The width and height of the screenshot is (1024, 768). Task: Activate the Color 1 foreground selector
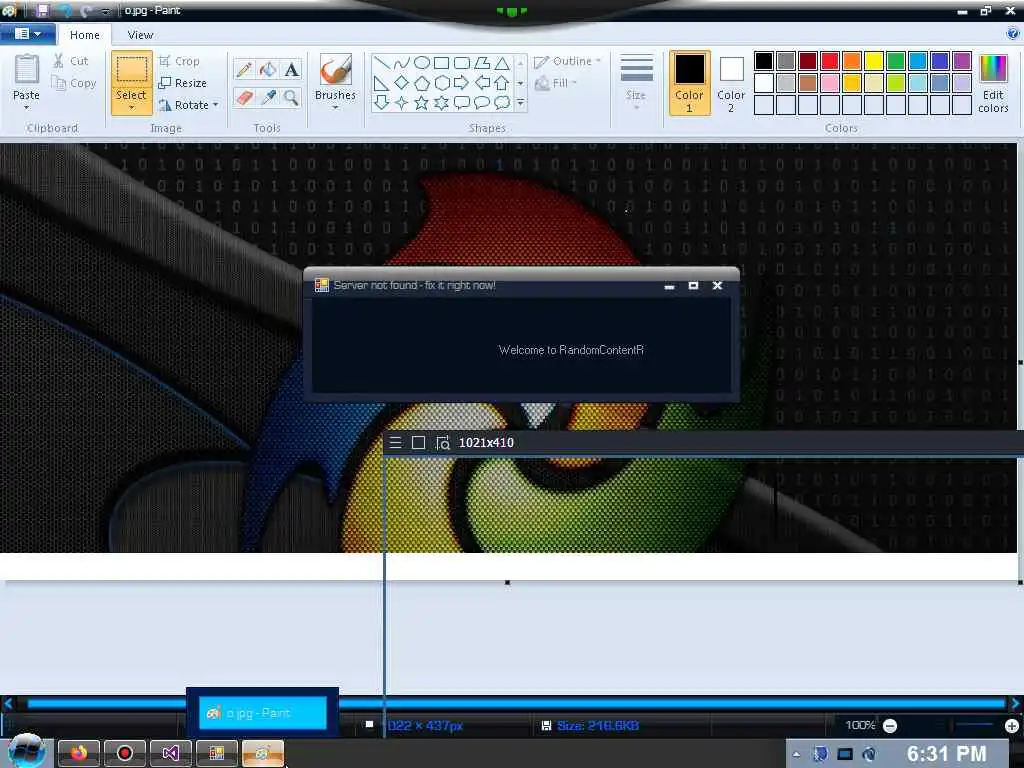(x=690, y=83)
